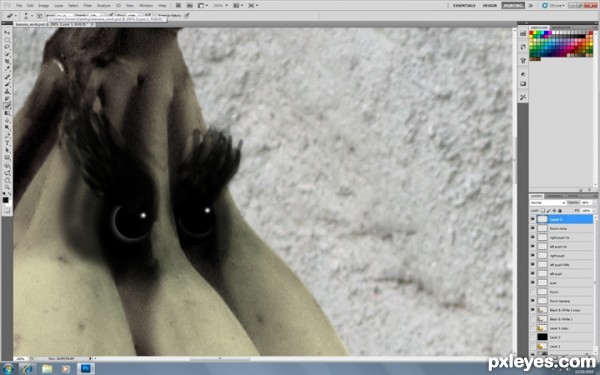The height and width of the screenshot is (375, 600).
Task: Switch to the Paths tab
Action: tap(572, 196)
